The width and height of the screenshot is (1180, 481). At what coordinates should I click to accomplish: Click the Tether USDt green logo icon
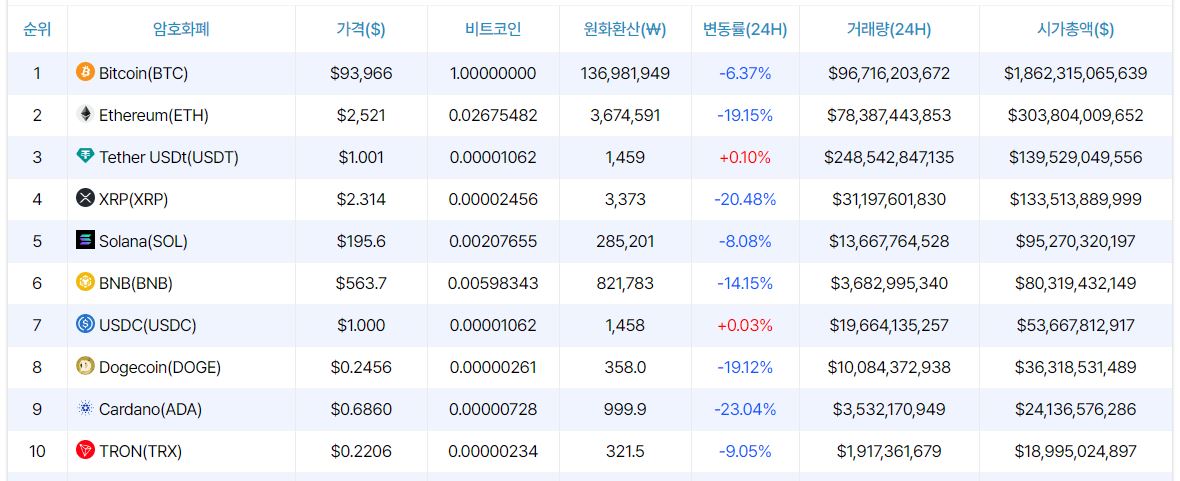[x=86, y=157]
